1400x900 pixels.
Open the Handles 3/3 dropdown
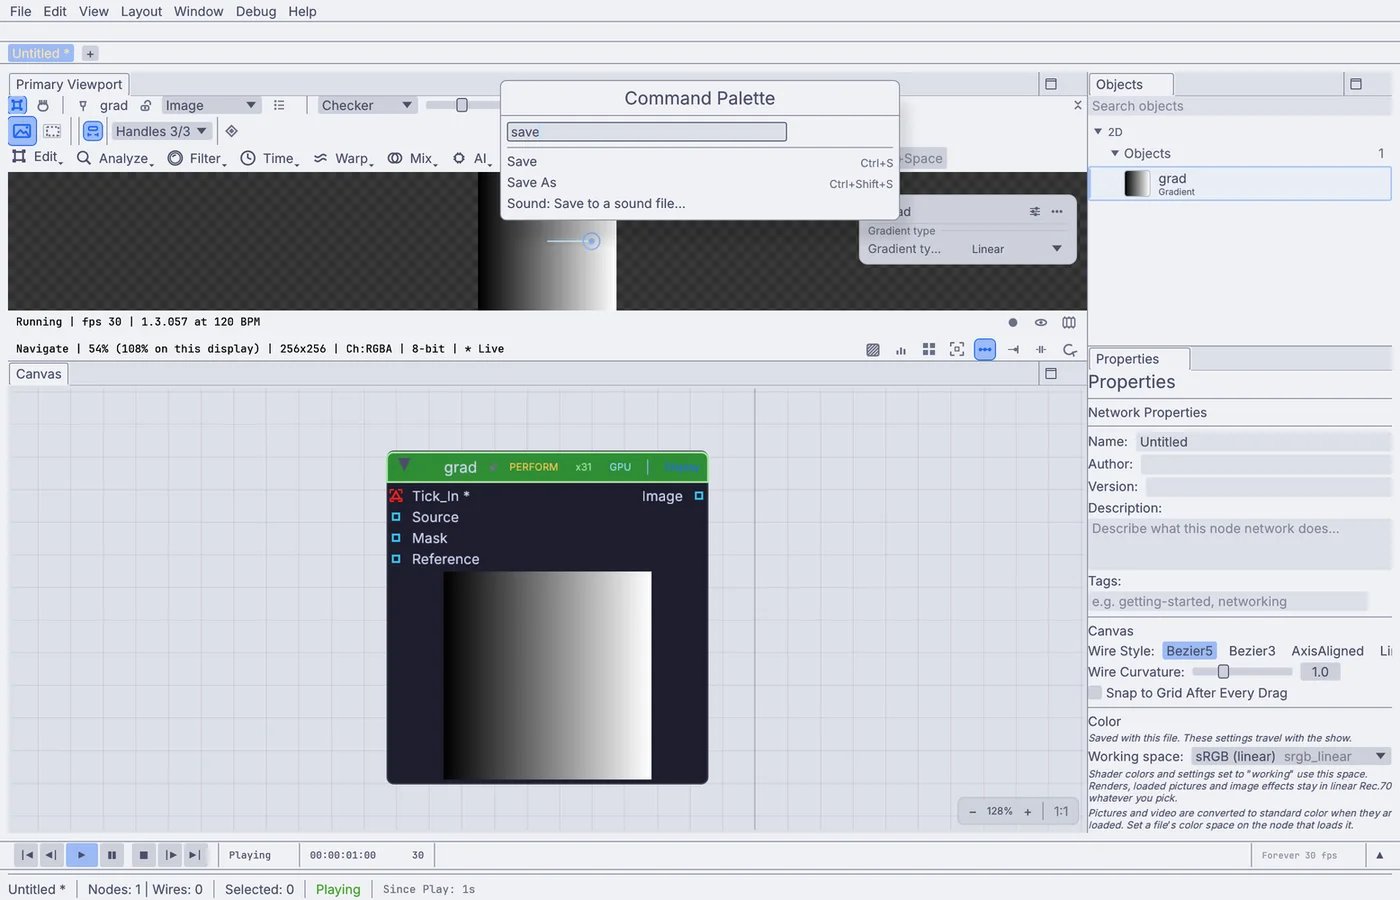tap(161, 131)
